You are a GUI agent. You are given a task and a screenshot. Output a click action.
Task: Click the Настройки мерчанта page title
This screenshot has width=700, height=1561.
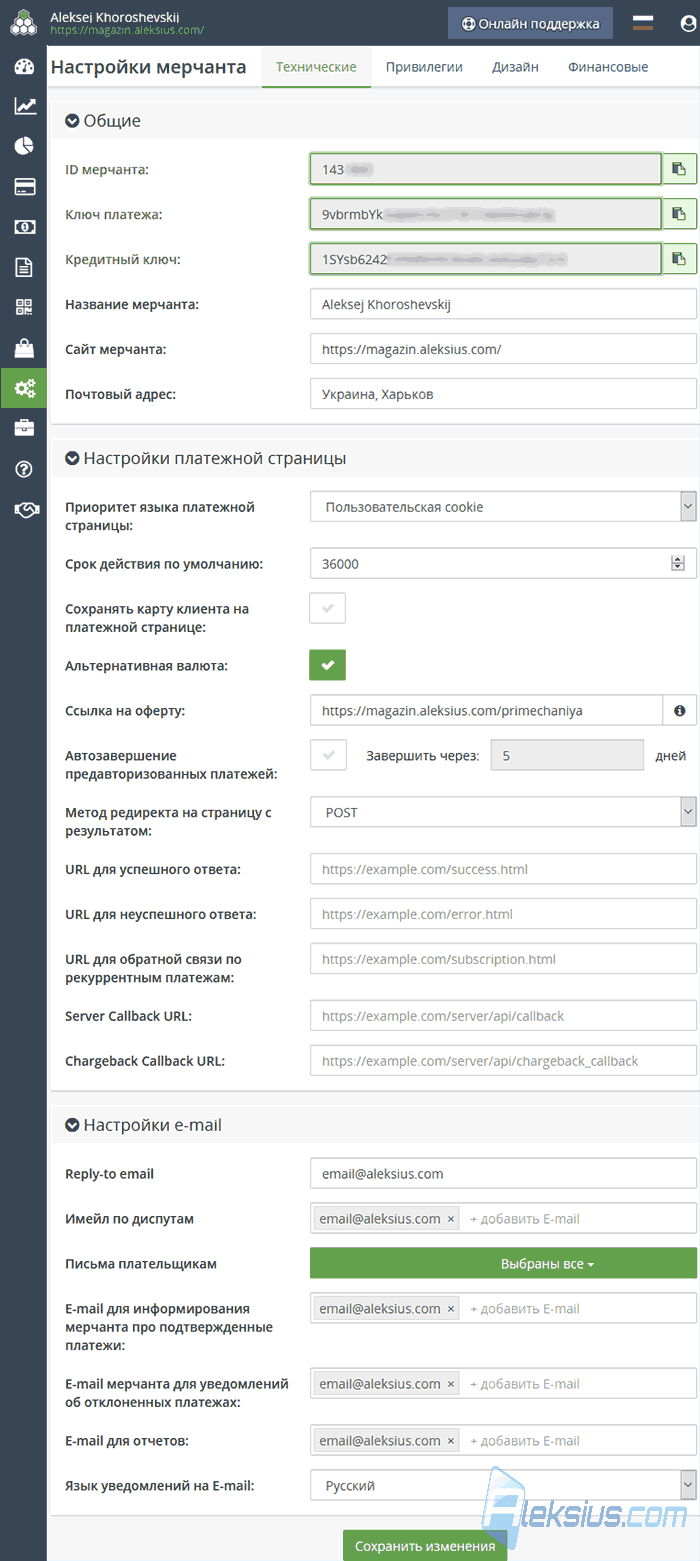[148, 67]
